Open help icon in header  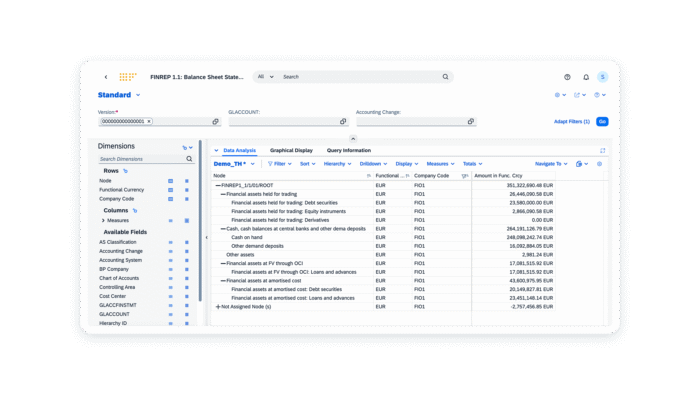[567, 77]
